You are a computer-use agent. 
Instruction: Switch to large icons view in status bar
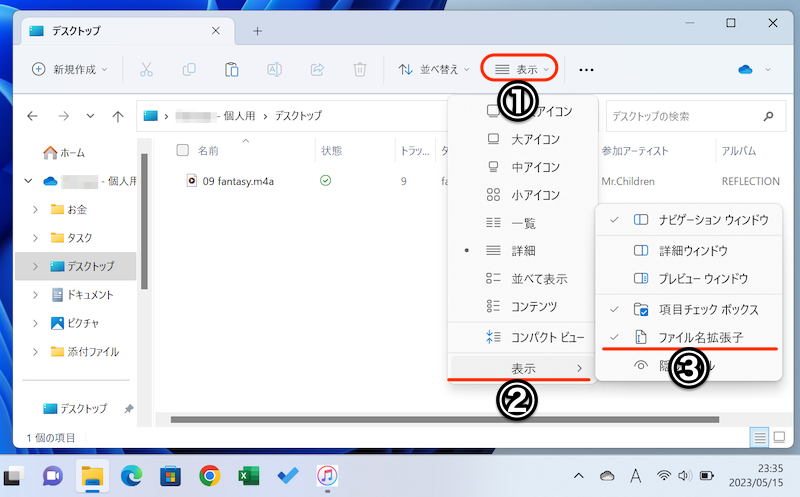(779, 437)
